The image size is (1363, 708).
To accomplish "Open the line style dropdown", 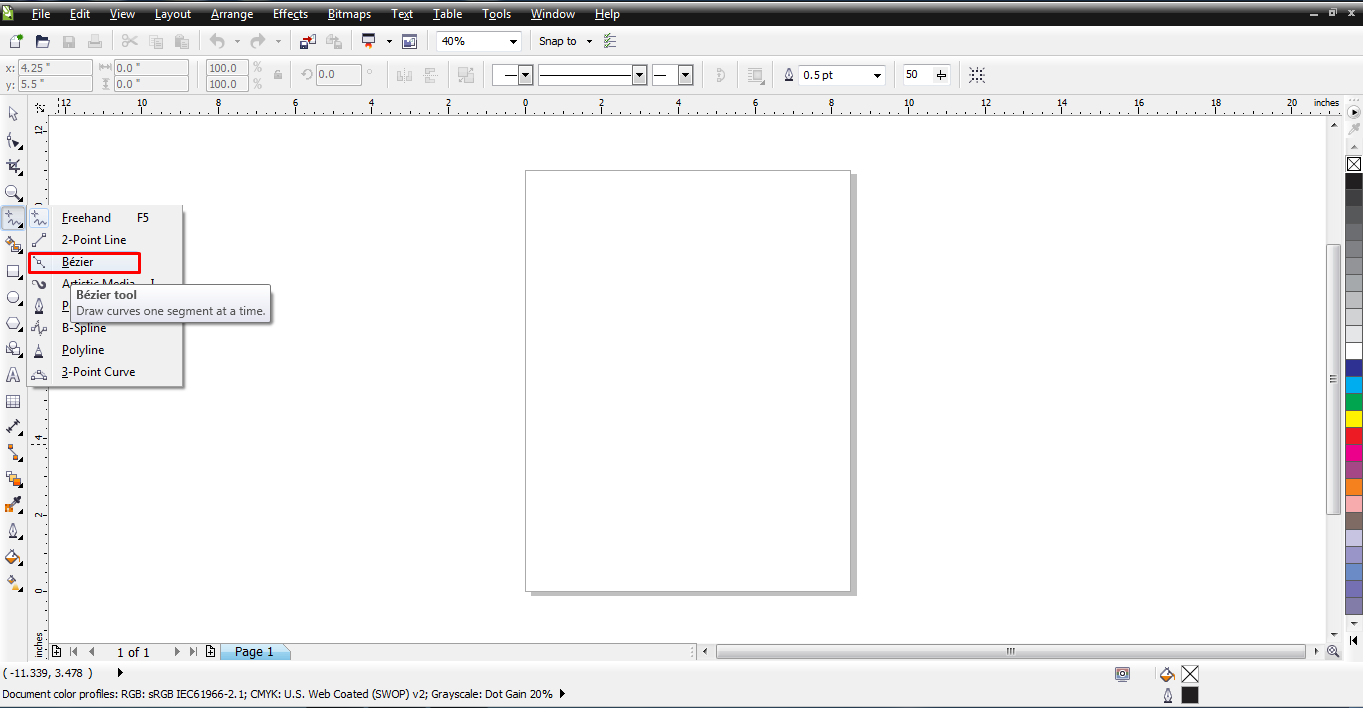I will pos(640,75).
